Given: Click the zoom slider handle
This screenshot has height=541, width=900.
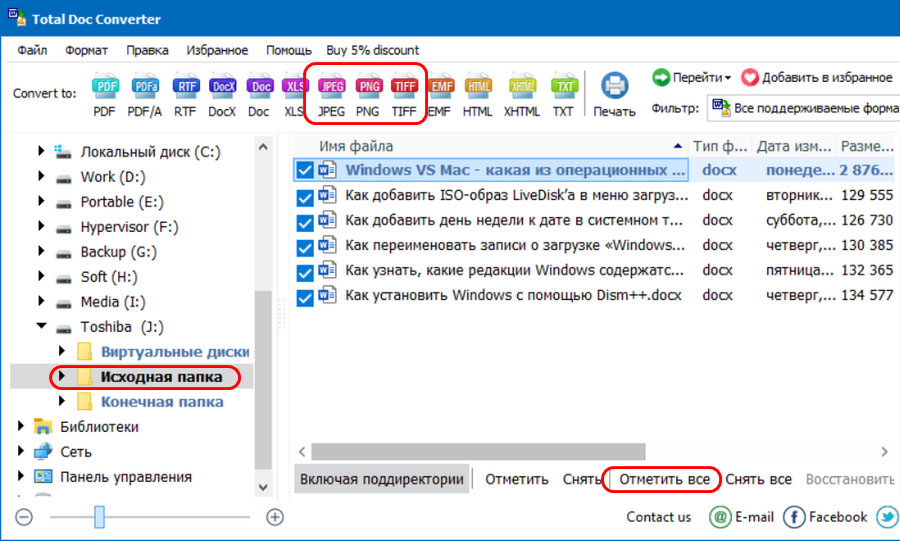Looking at the screenshot, I should 99,517.
